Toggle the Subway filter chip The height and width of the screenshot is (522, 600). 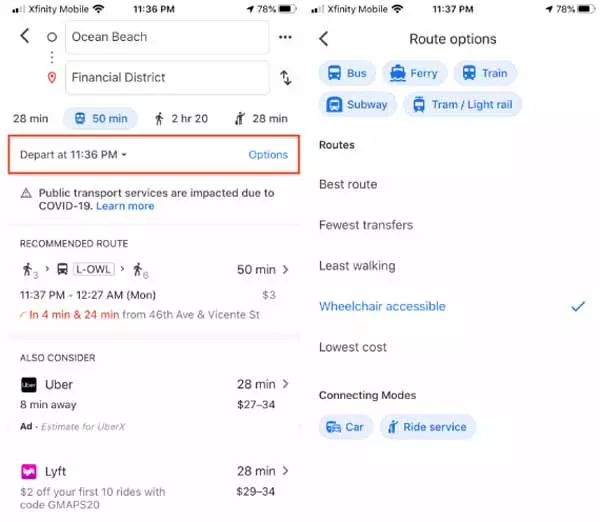(357, 104)
